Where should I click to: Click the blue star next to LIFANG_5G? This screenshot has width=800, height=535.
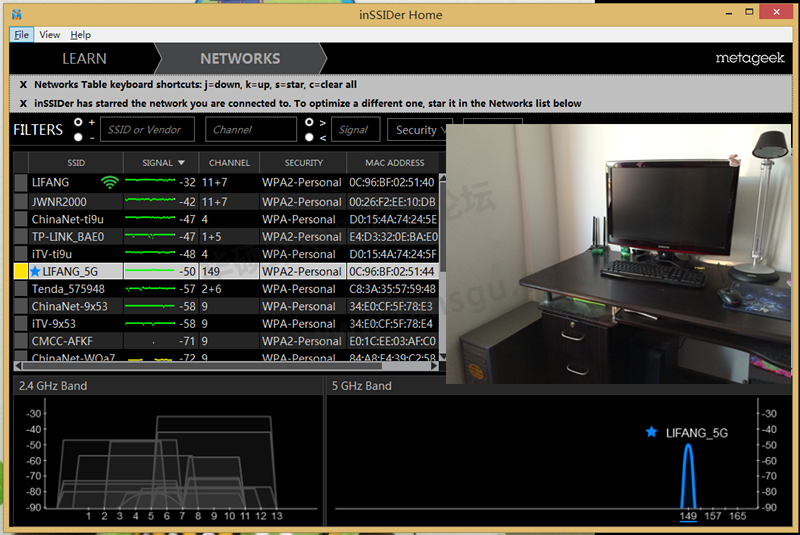tap(35, 271)
